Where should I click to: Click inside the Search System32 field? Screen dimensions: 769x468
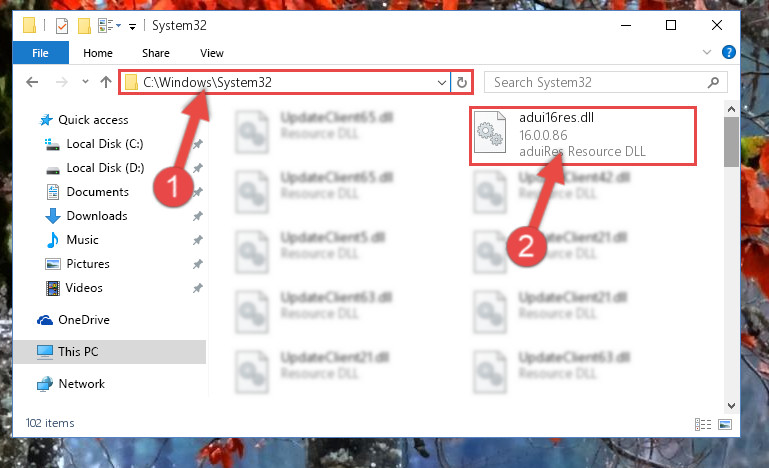[596, 82]
